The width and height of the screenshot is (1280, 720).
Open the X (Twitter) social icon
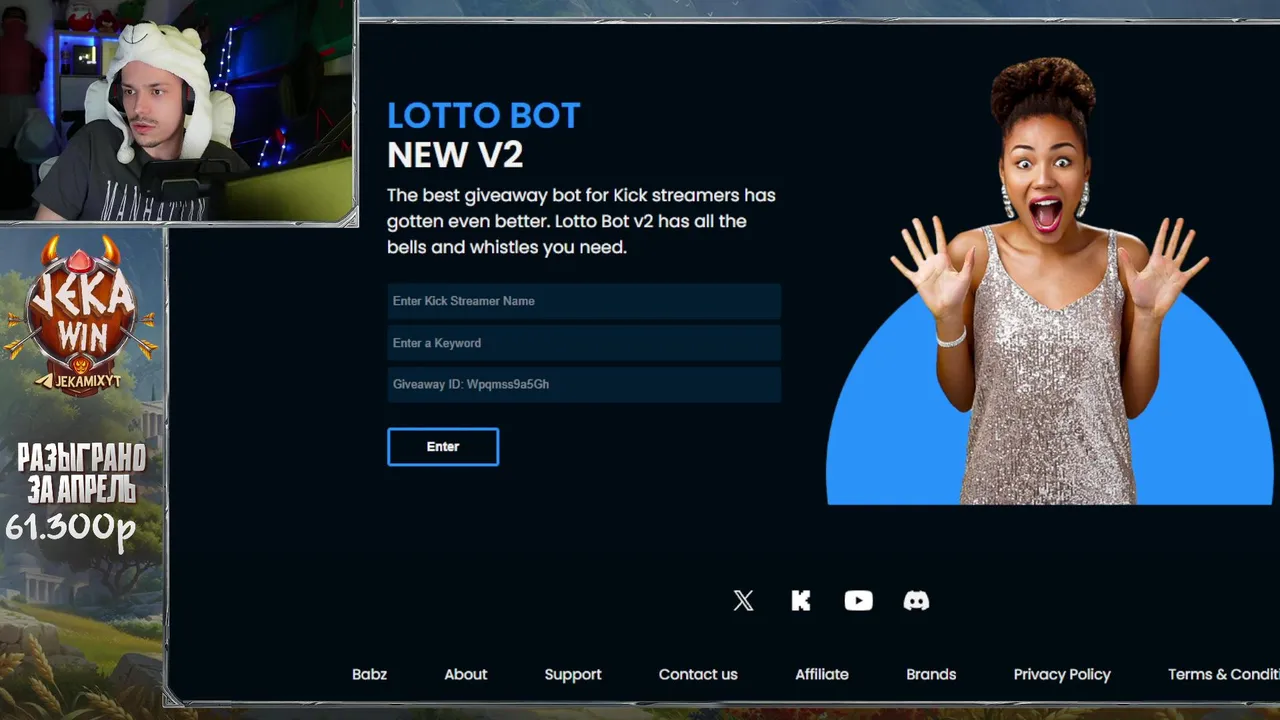point(743,600)
